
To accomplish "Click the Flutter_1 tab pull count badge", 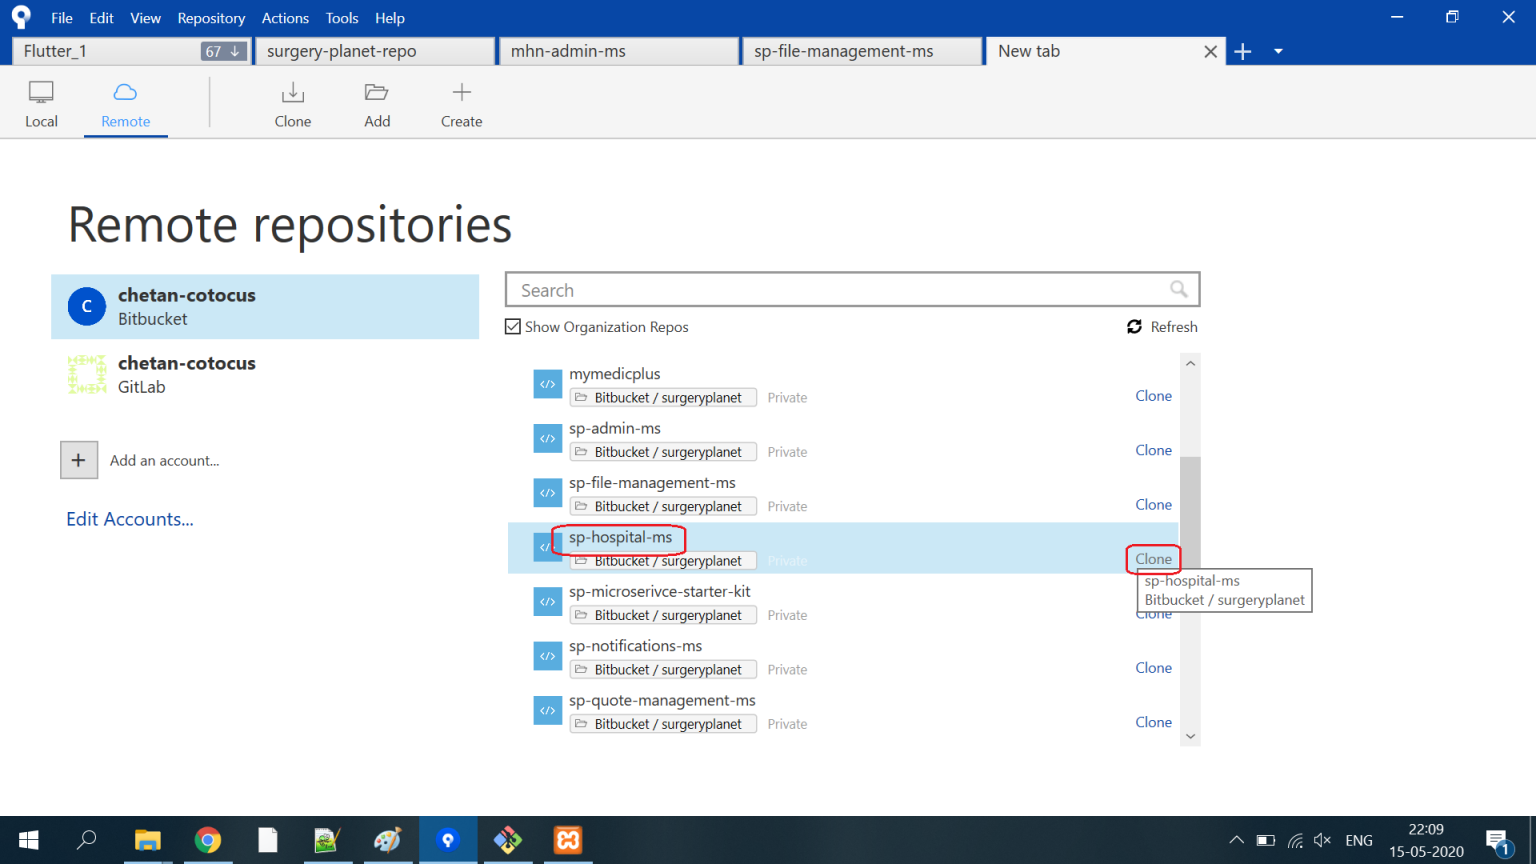I will click(x=223, y=51).
